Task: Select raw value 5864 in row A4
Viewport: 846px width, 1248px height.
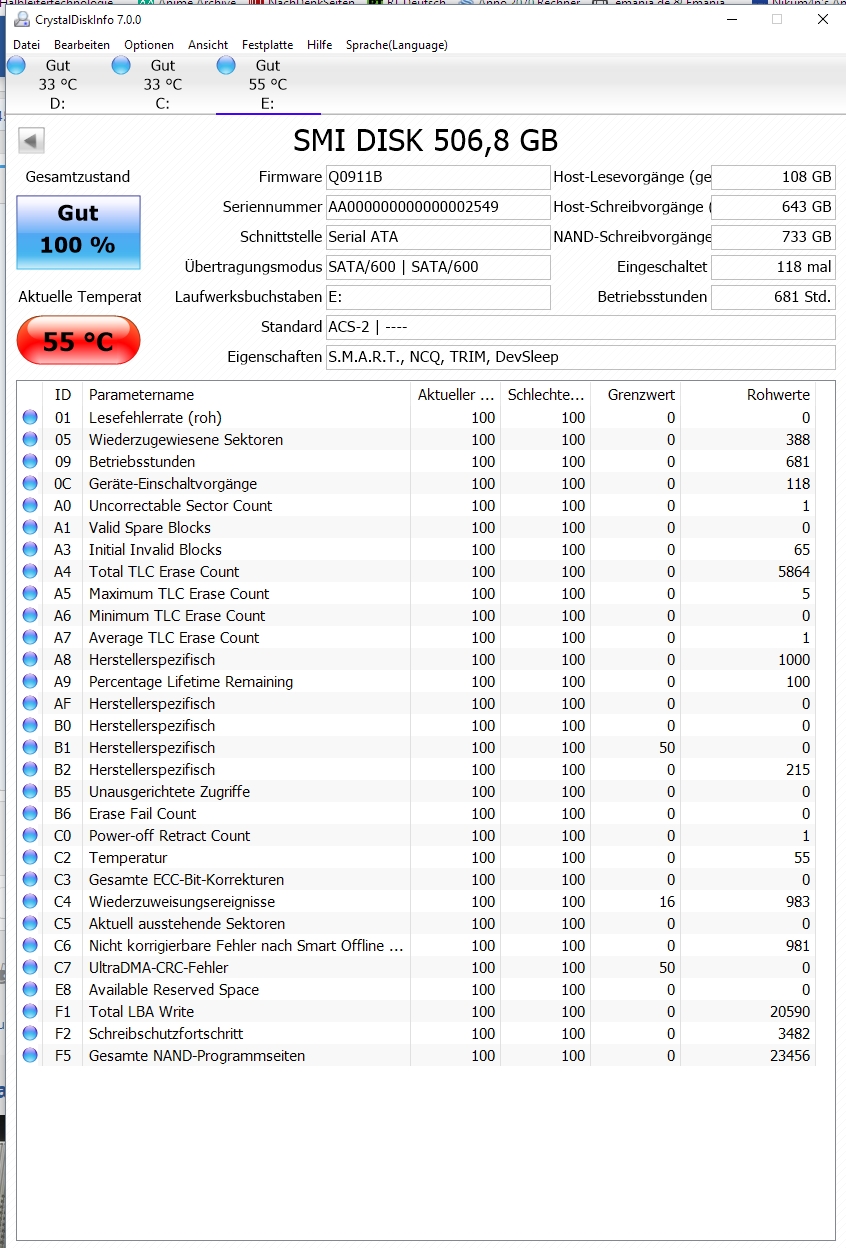Action: [793, 572]
